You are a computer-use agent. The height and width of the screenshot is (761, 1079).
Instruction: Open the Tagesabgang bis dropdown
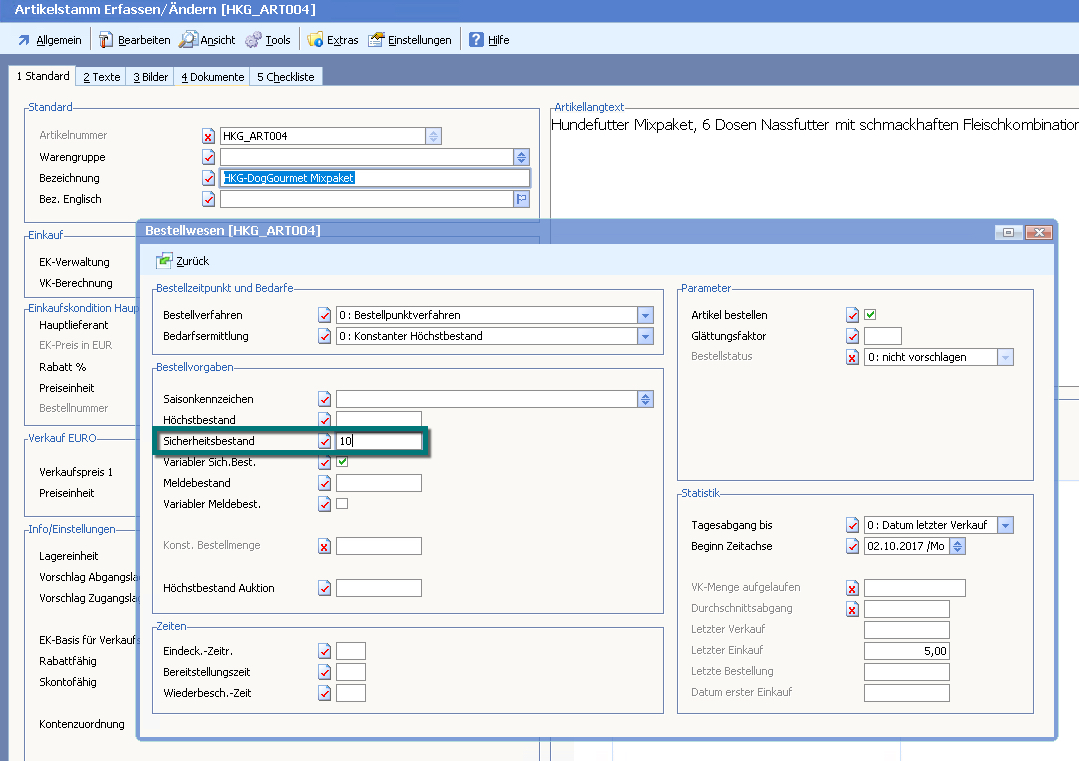click(1006, 525)
